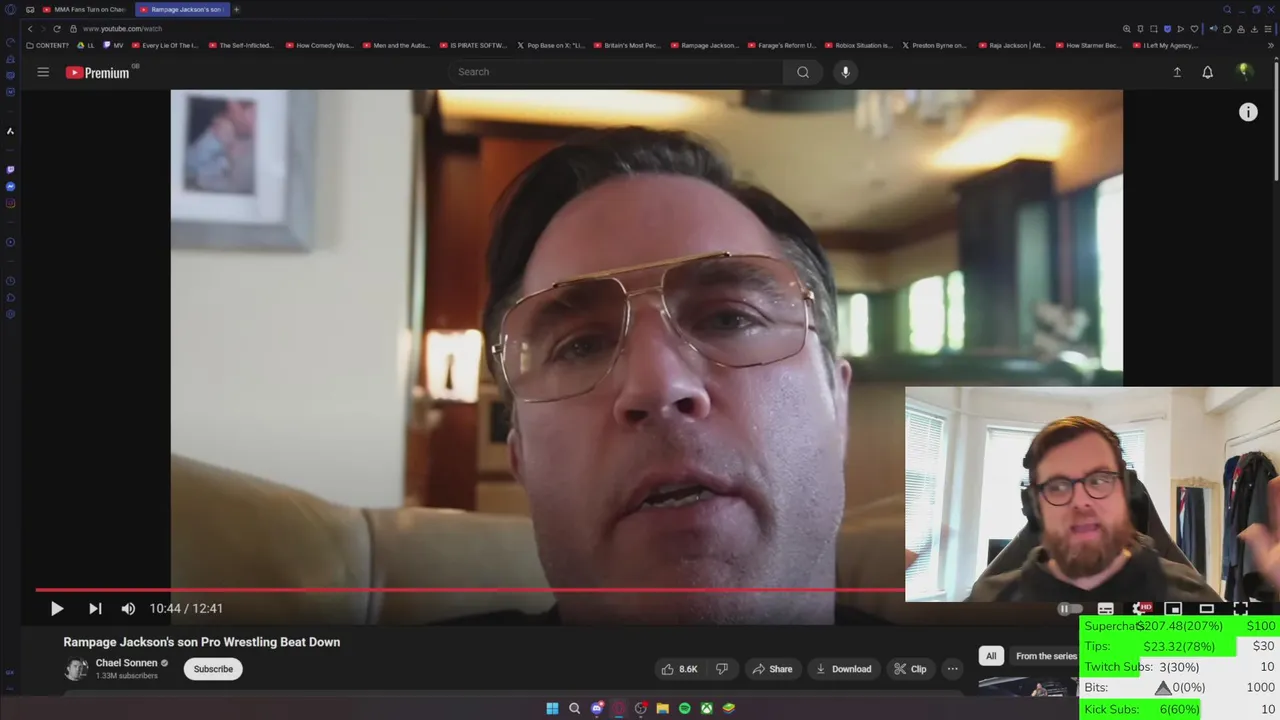This screenshot has height=720, width=1280.
Task: Like the video with 8.6K likes
Action: point(679,669)
